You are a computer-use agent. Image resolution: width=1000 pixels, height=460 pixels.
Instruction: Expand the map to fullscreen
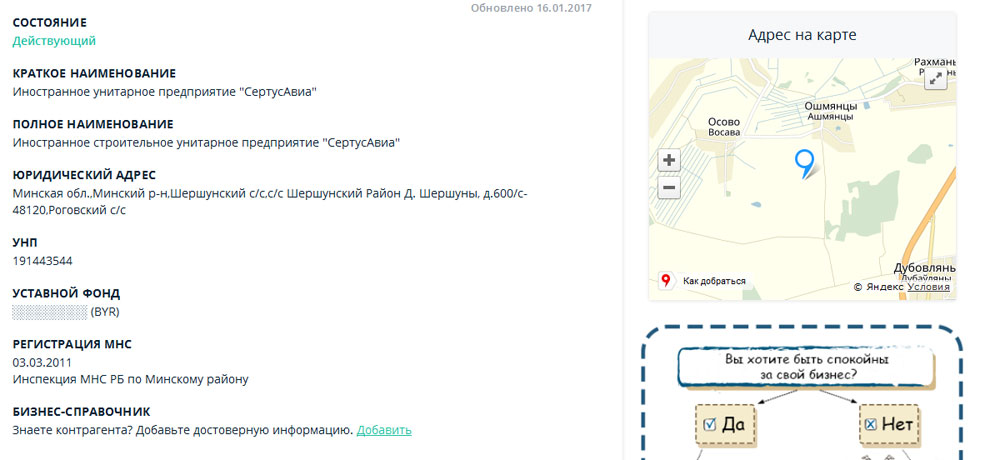[x=935, y=78]
